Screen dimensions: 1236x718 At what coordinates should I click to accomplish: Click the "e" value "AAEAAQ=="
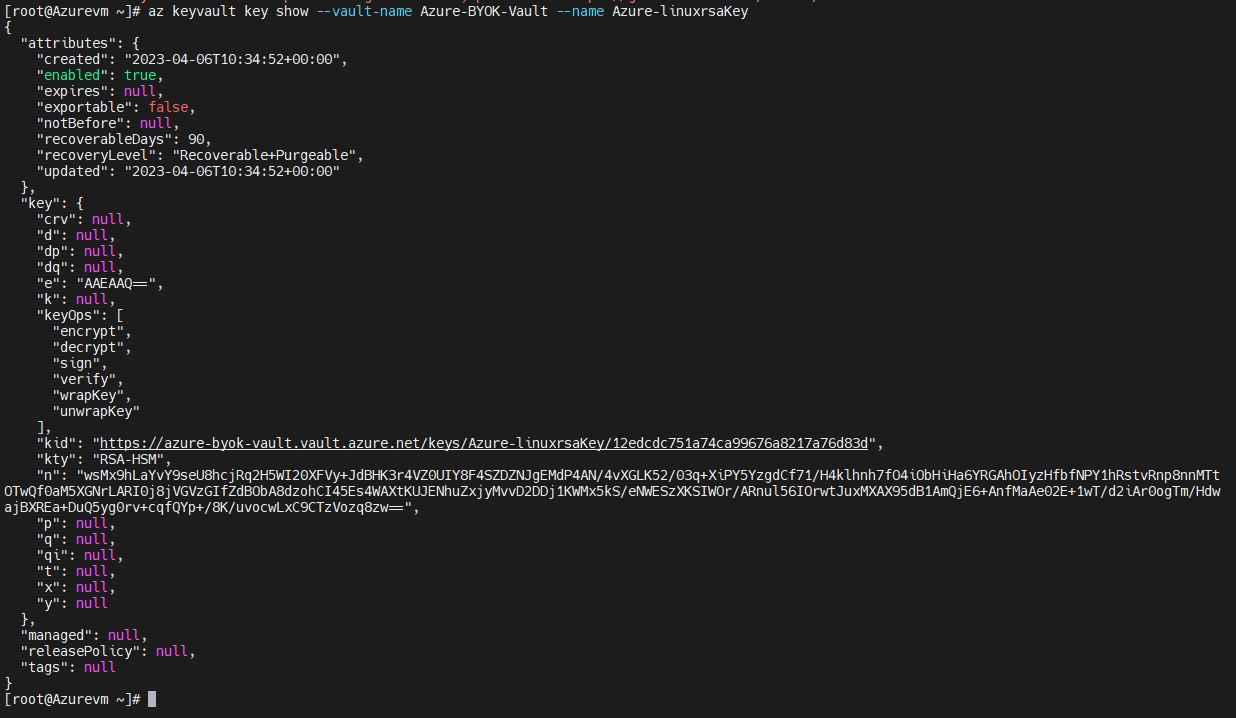(x=116, y=283)
